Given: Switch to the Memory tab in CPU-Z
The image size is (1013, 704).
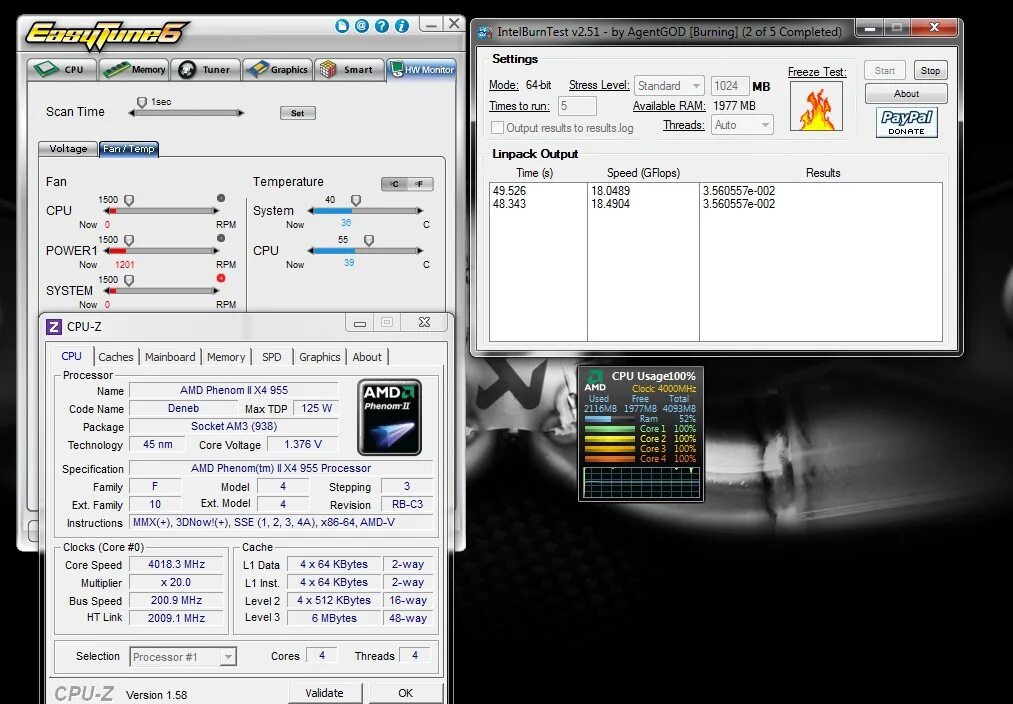Looking at the screenshot, I should click(x=225, y=357).
